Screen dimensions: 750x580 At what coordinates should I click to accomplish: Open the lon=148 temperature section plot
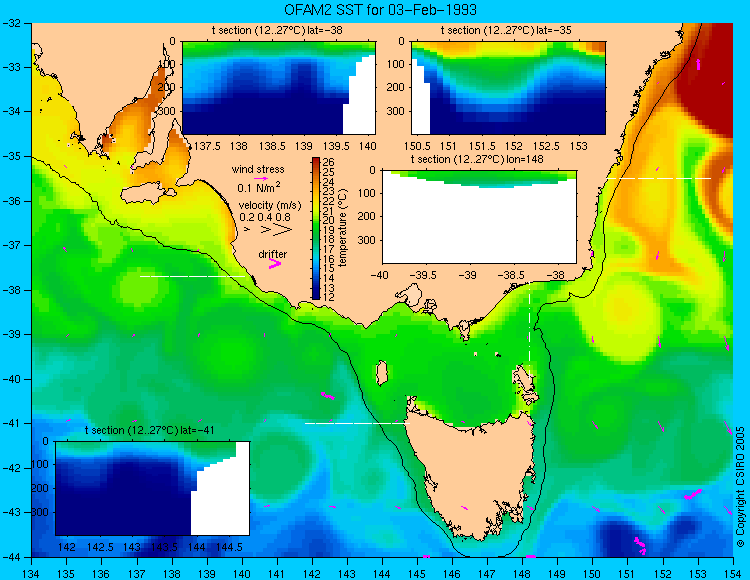tap(479, 217)
